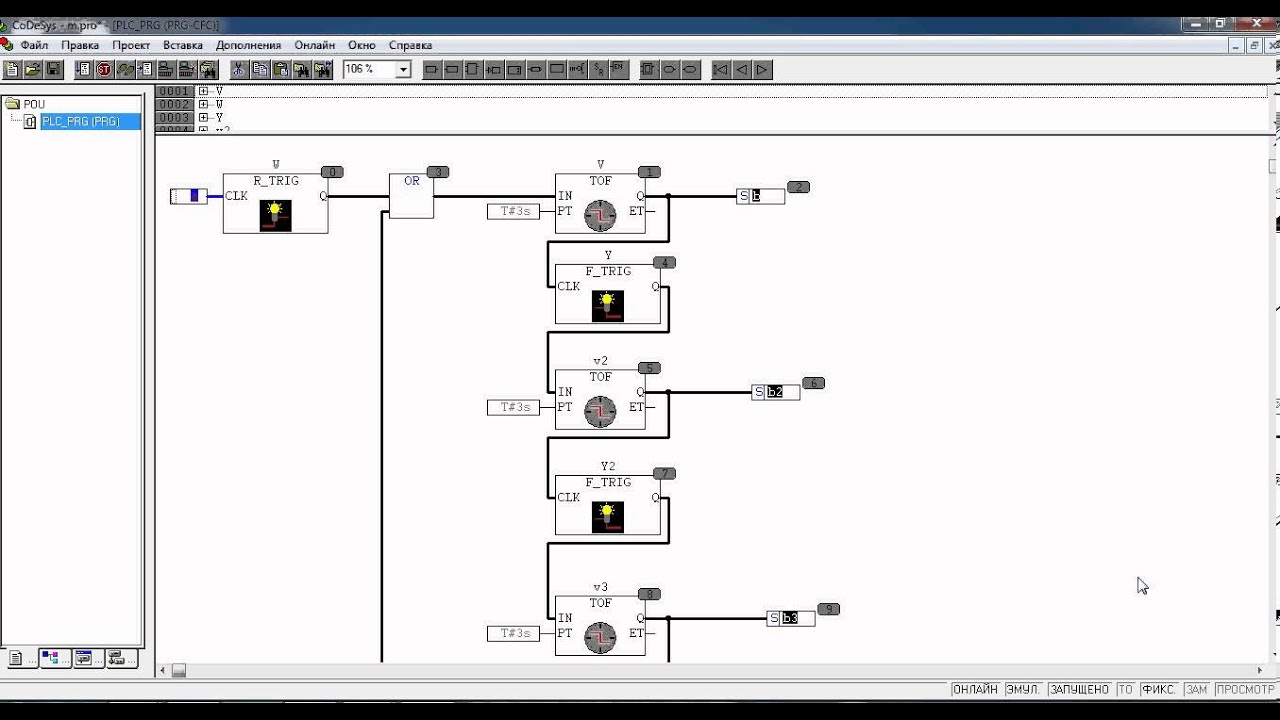Click the OR block

pos(411,196)
